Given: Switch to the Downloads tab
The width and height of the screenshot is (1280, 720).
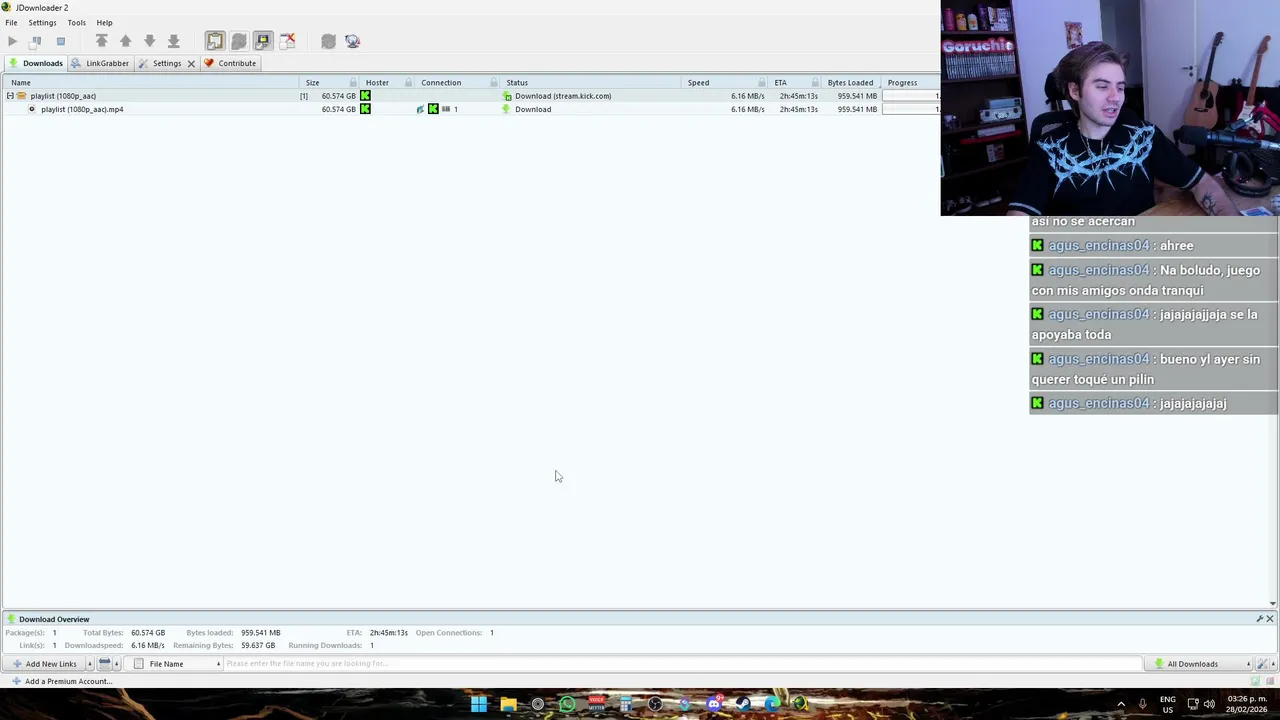Looking at the screenshot, I should 36,63.
